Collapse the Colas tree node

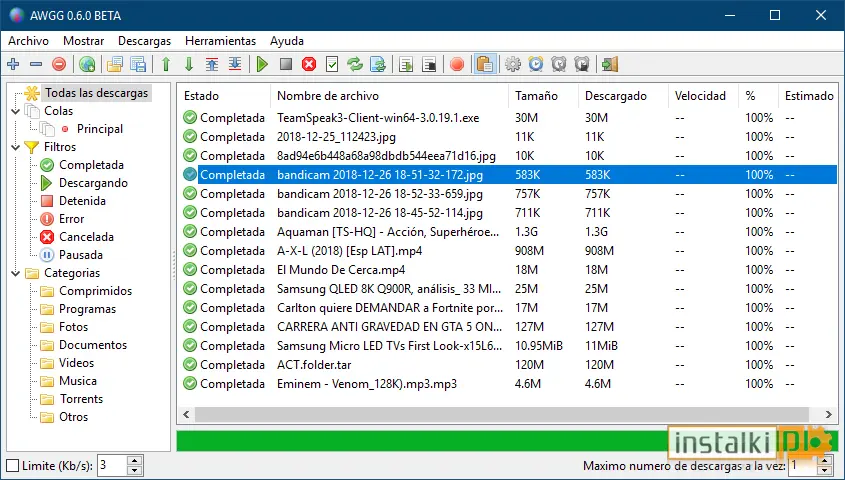coord(16,111)
